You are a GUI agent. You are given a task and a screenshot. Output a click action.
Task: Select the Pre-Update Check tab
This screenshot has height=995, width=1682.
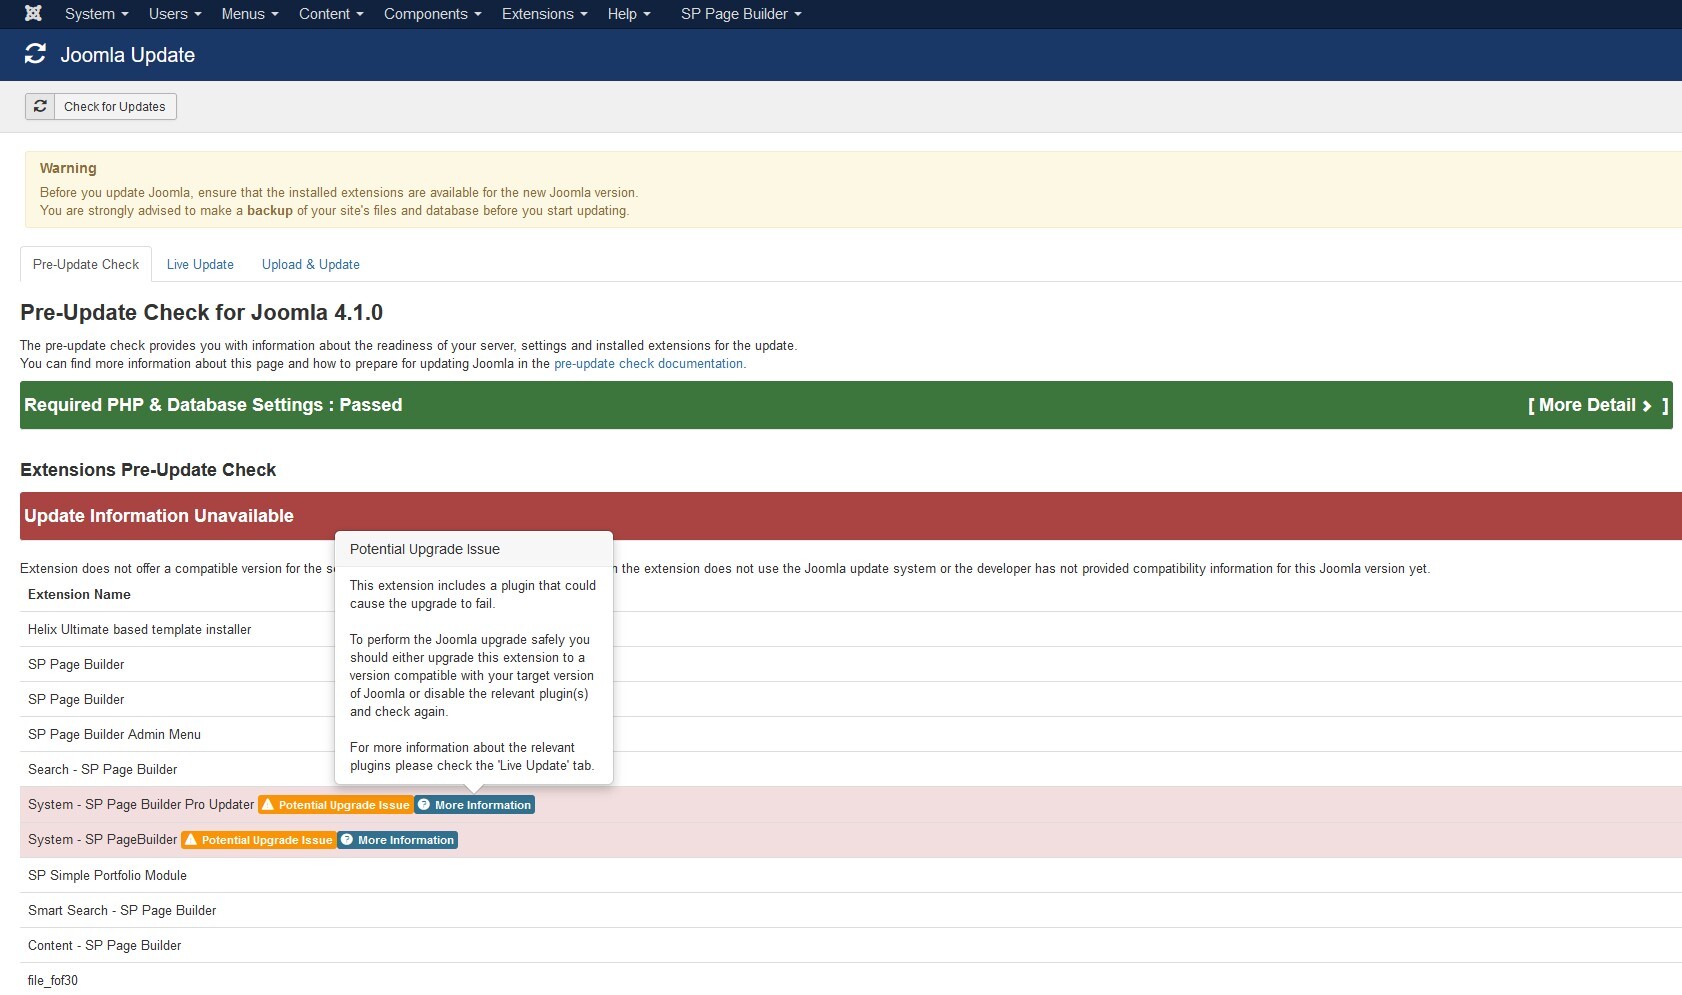pos(86,264)
